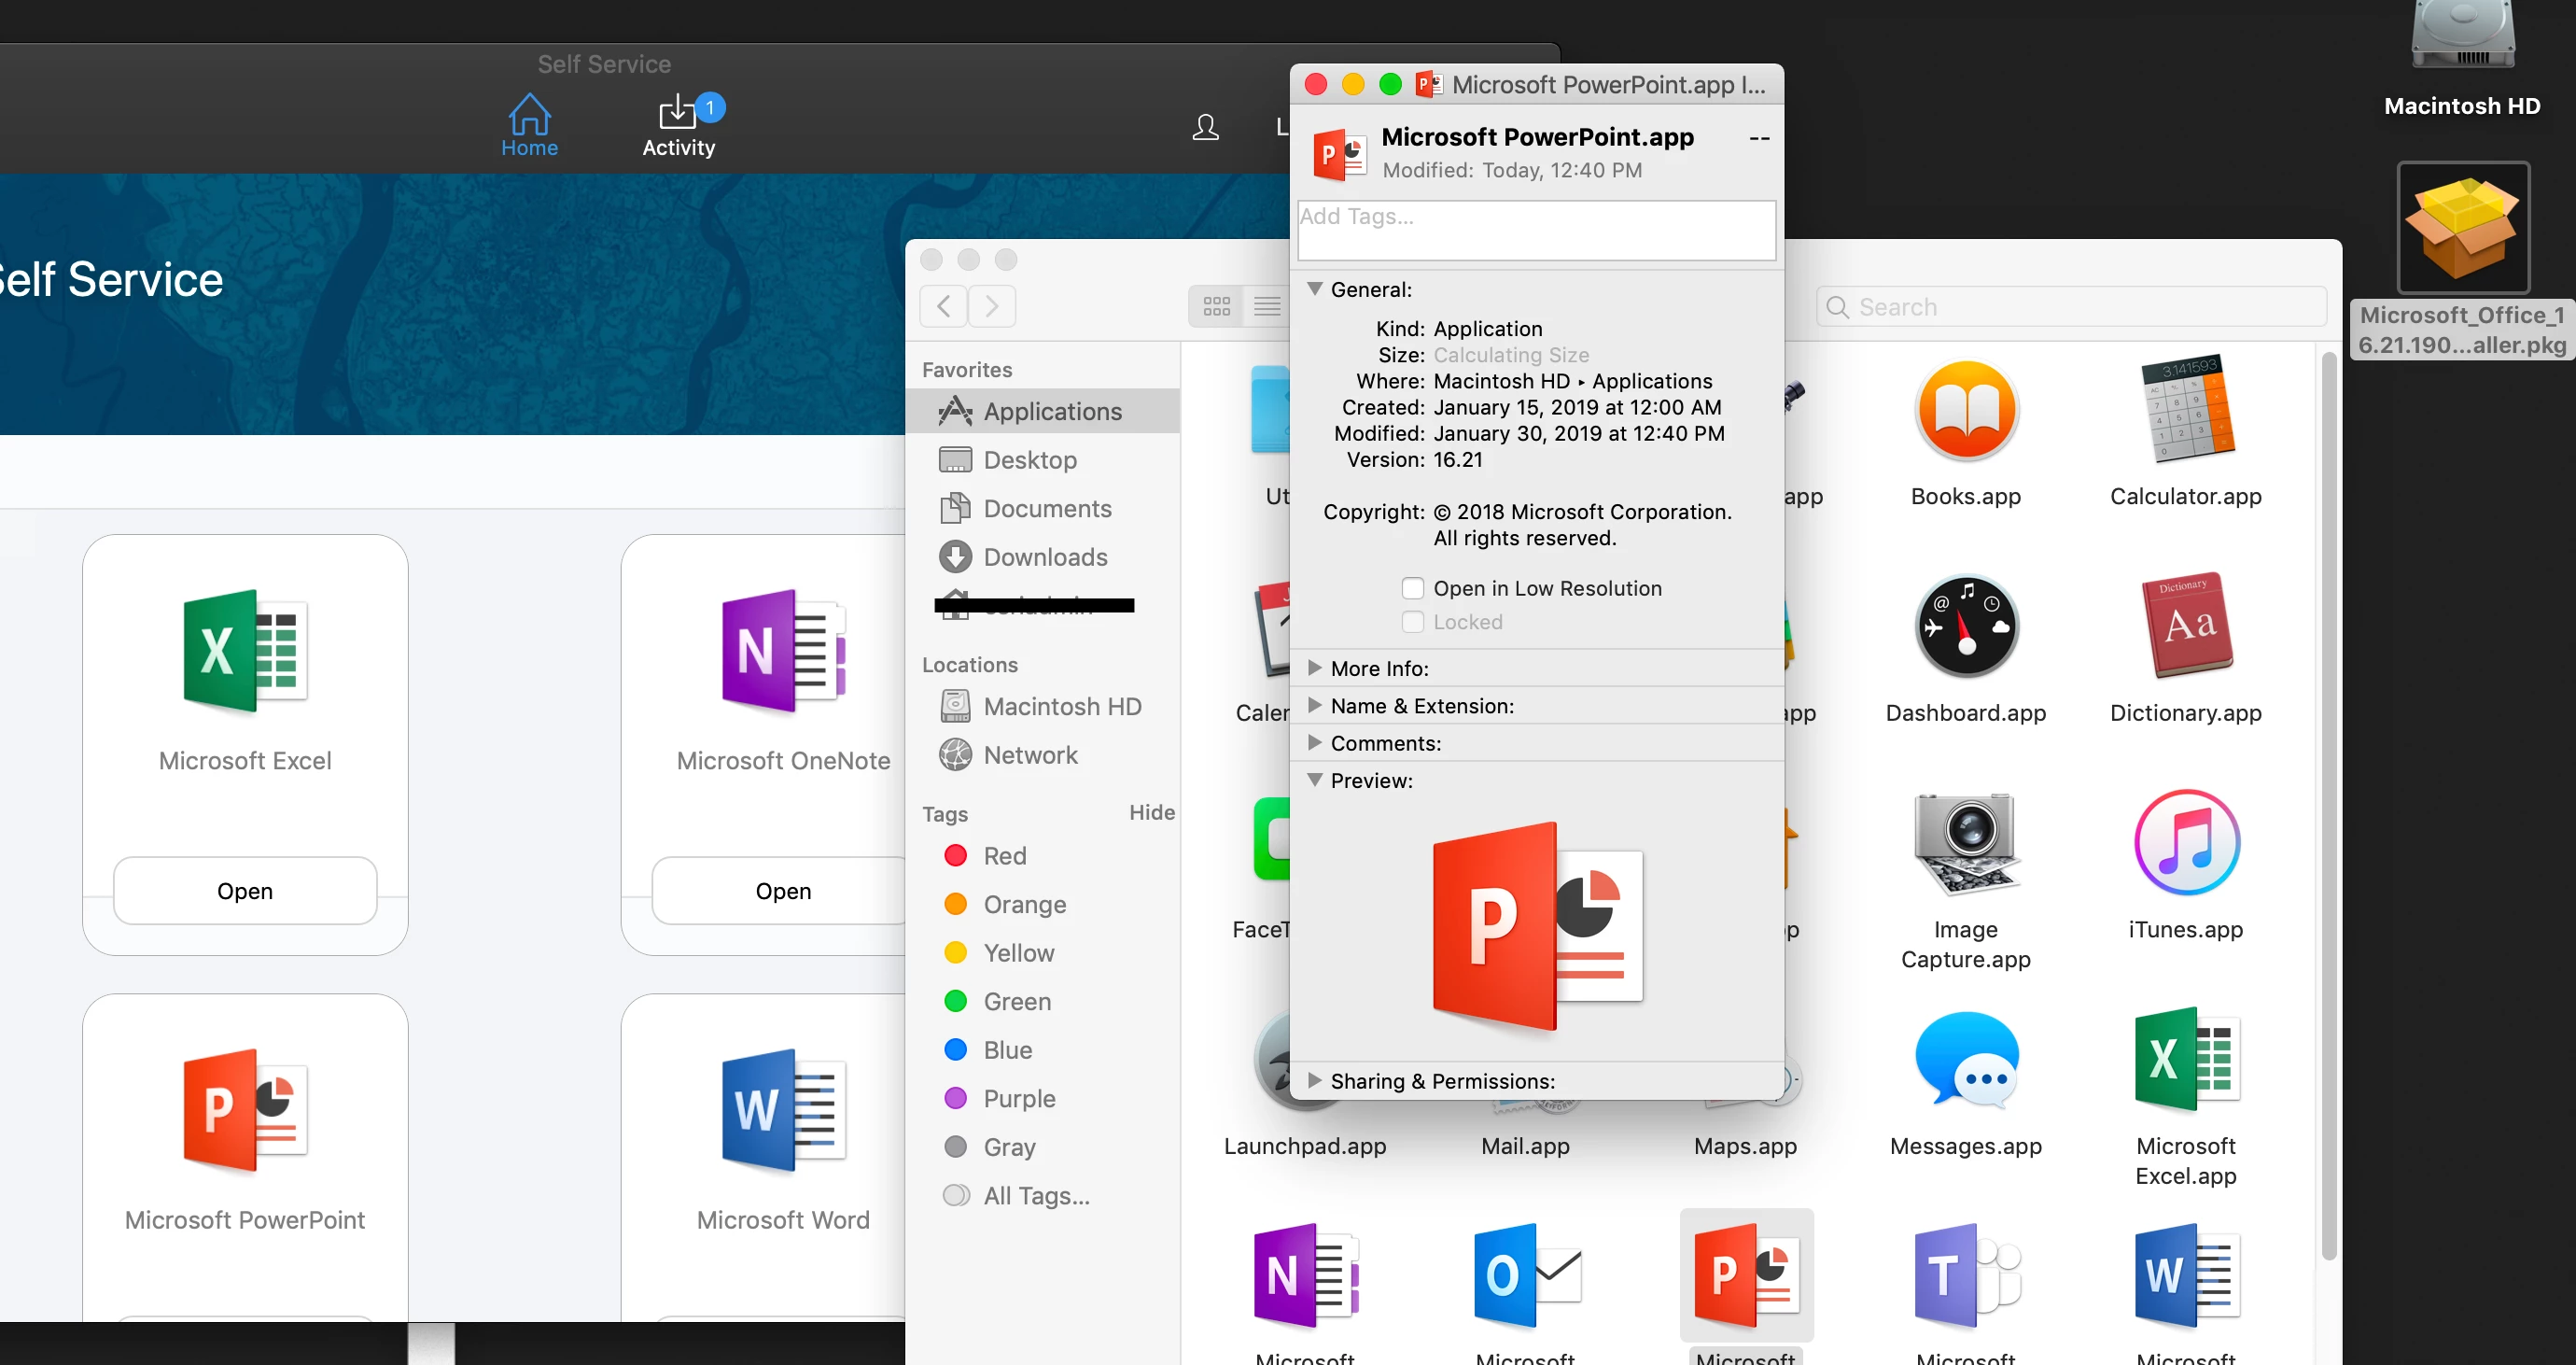Select Microsoft Excel.app icon in Finder
Screen dimensions: 2576x1365
[2186, 1059]
